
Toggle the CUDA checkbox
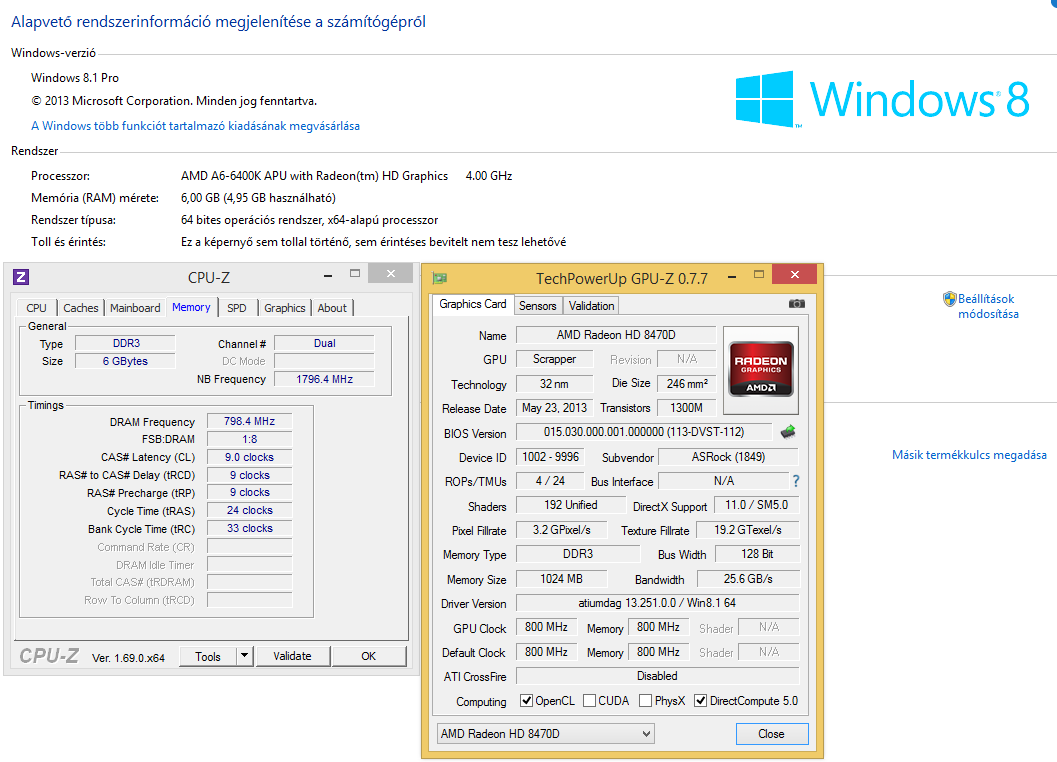coord(589,701)
